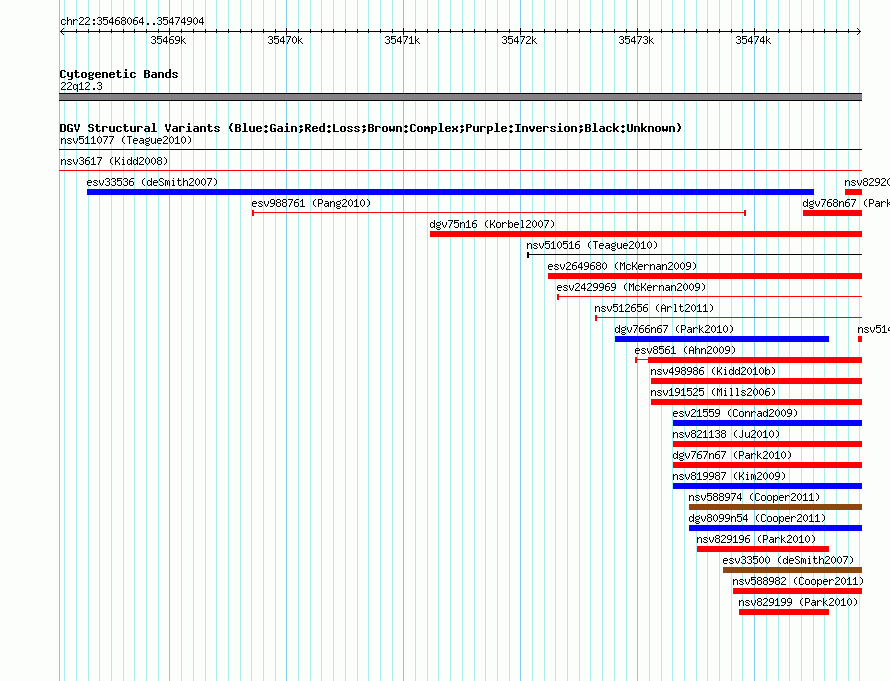Select the esv2649680 (McKernan2009) red bar
Image resolution: width=890 pixels, height=681 pixels.
pyautogui.click(x=705, y=276)
